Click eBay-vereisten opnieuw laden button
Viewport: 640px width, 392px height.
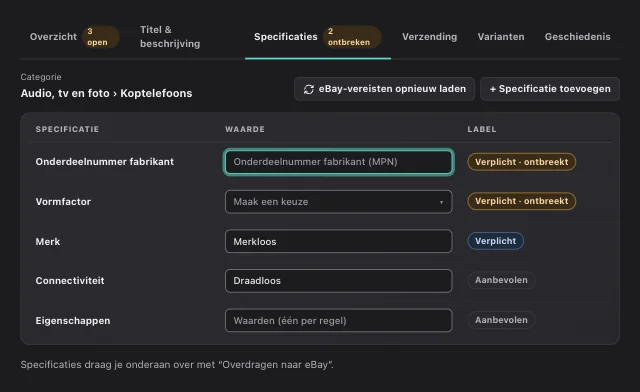coord(384,89)
